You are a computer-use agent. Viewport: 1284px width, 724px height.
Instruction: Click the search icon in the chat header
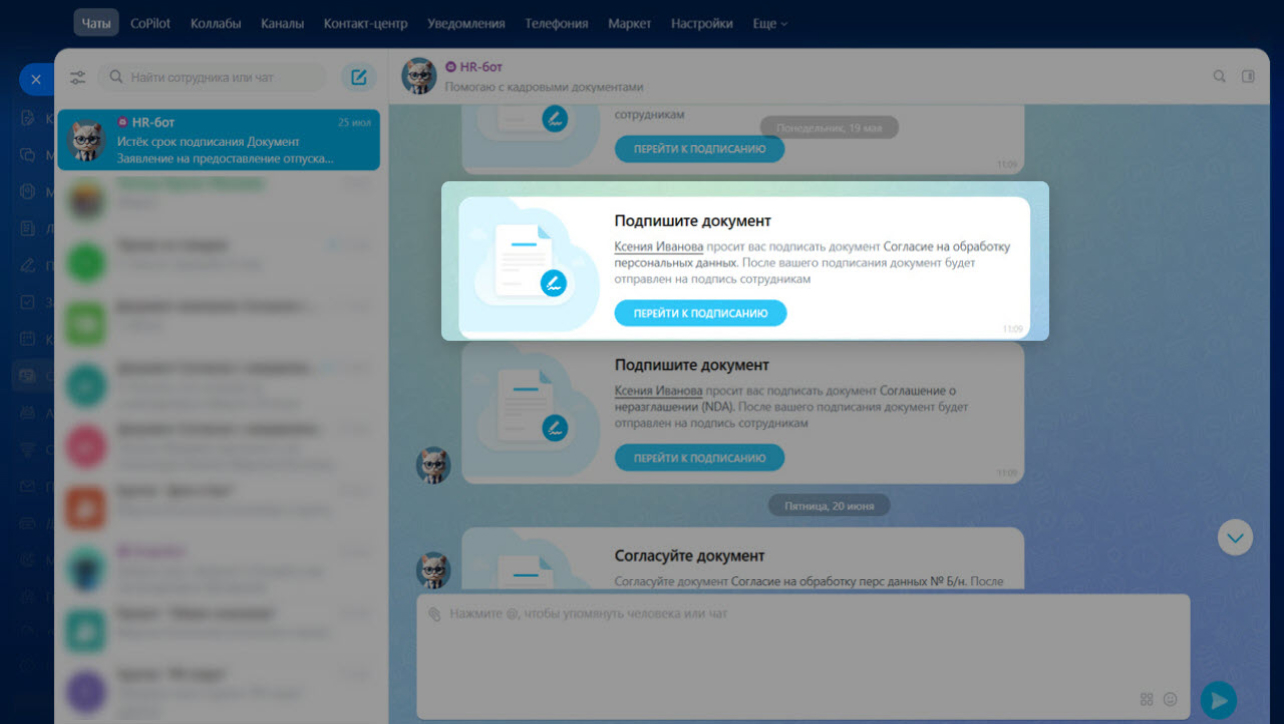[1219, 76]
